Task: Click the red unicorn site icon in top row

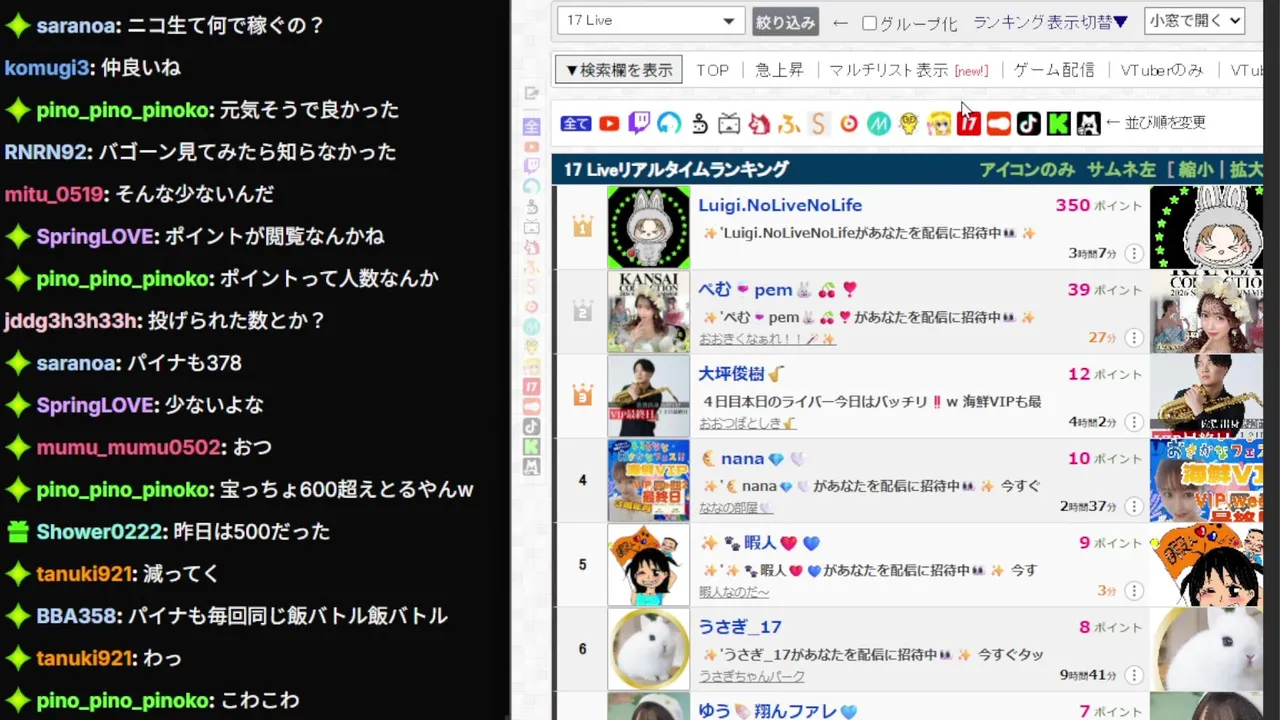Action: click(x=759, y=123)
